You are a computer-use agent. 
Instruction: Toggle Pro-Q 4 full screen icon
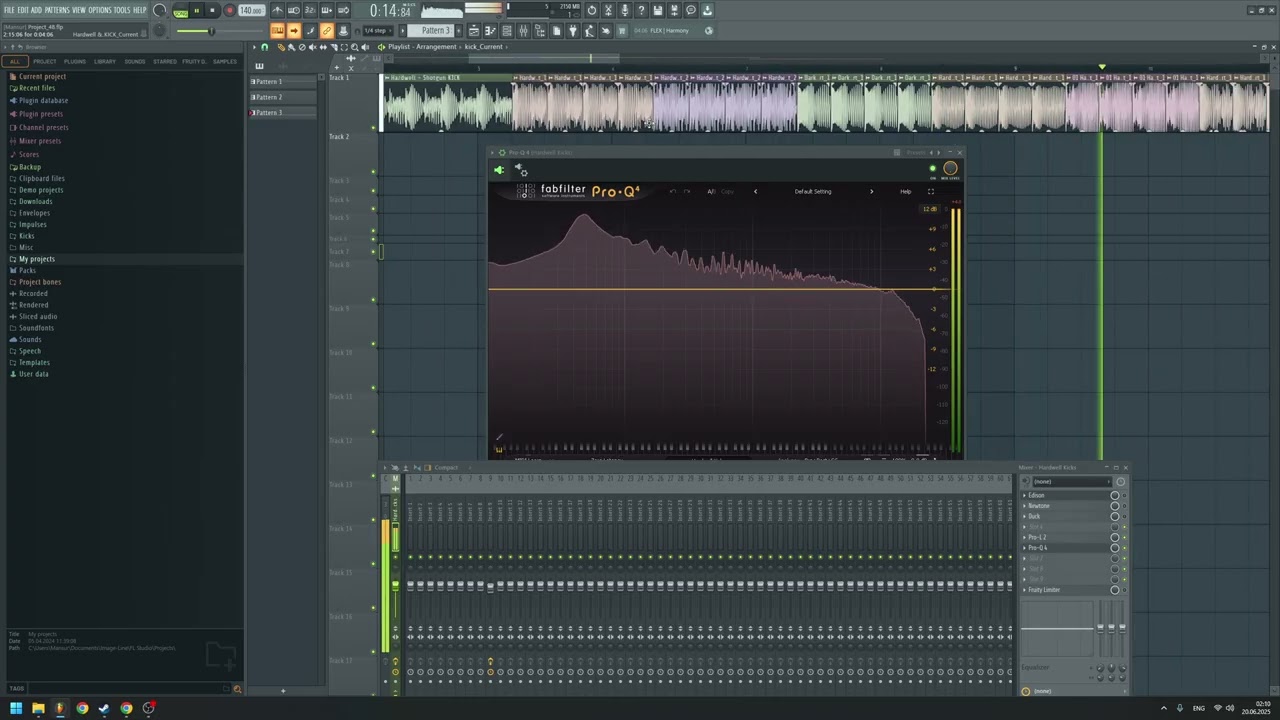[x=931, y=191]
